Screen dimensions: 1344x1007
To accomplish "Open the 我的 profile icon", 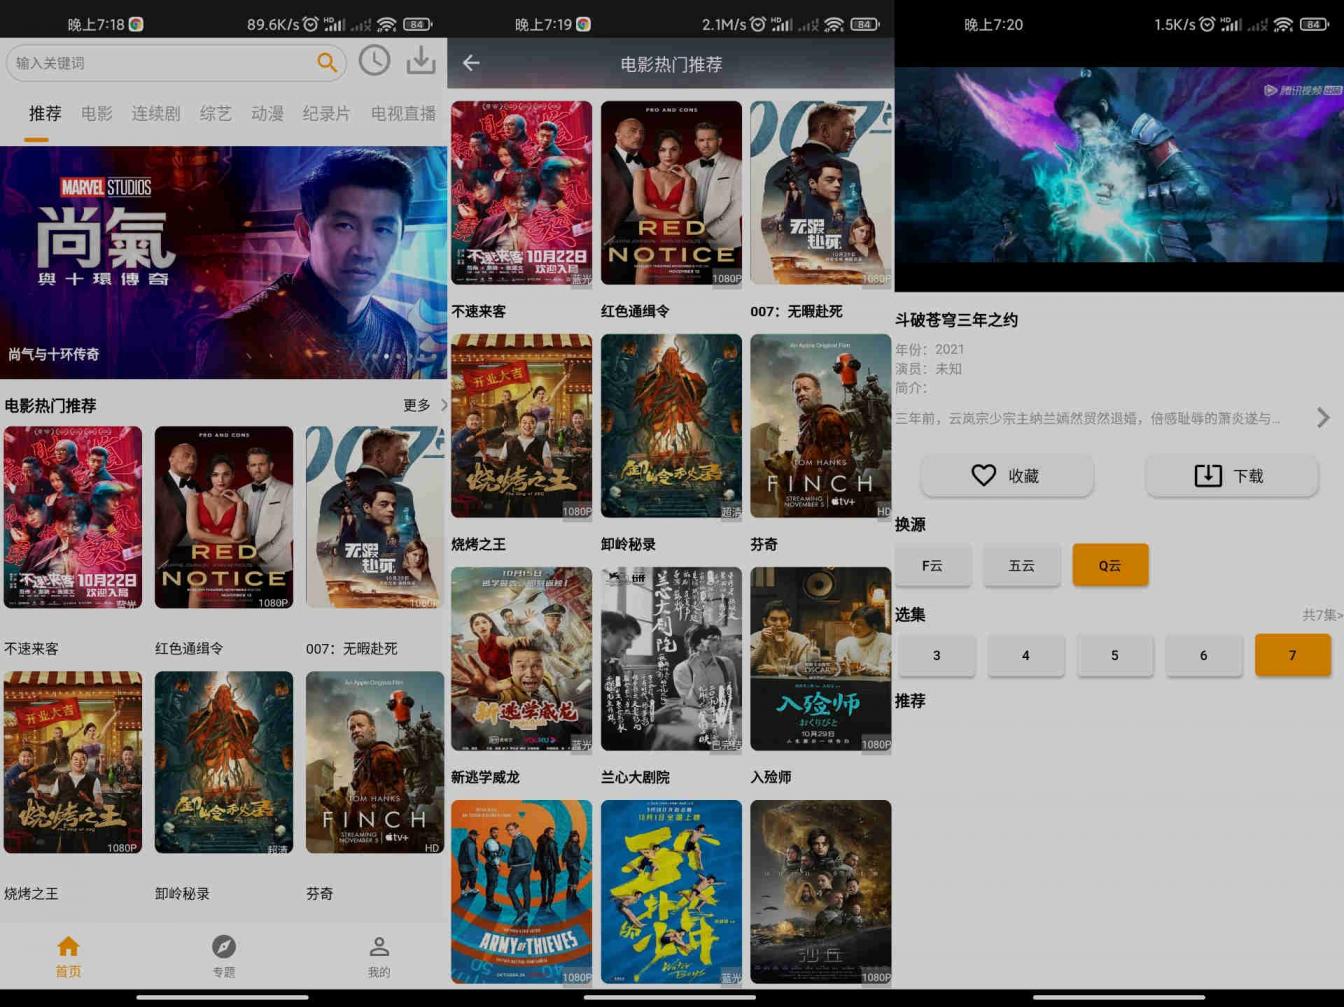I will (x=379, y=946).
